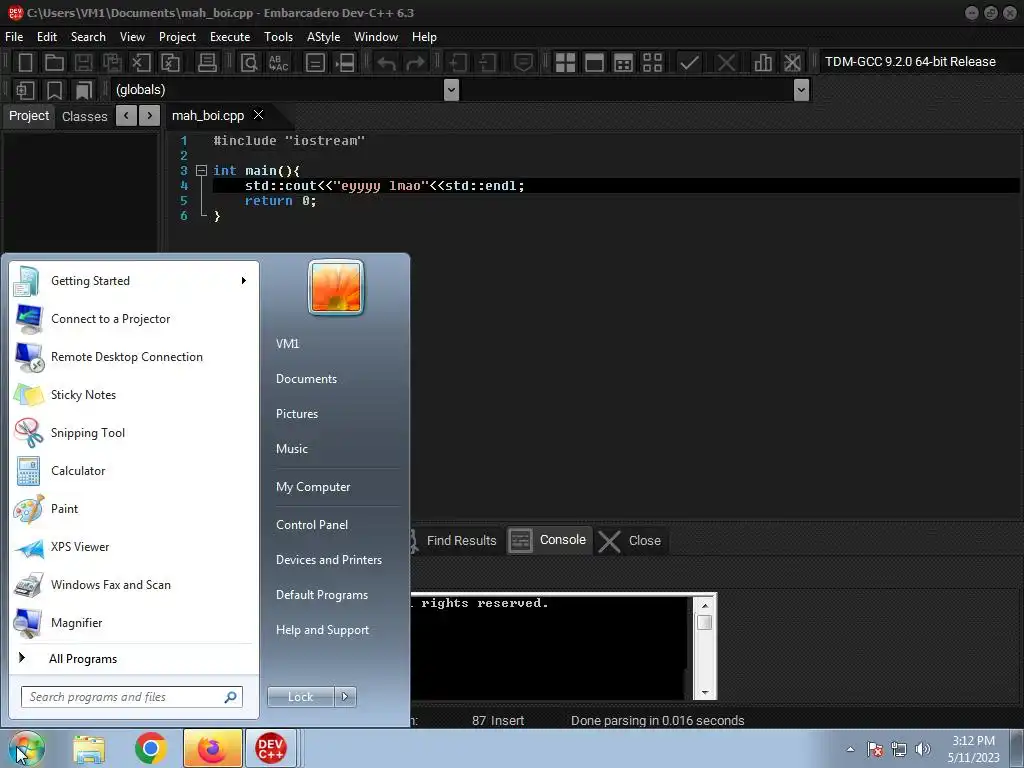This screenshot has width=1024, height=768.
Task: Open Firefox from the taskbar
Action: (212, 748)
